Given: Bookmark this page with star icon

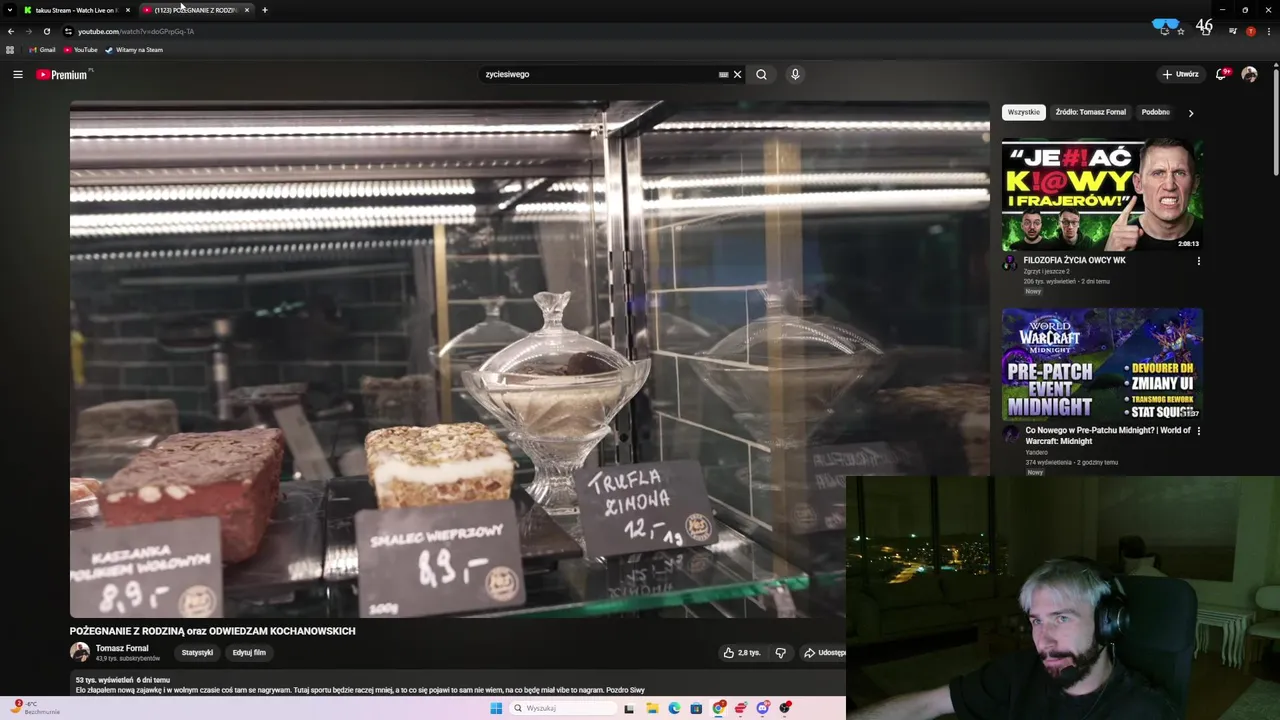Looking at the screenshot, I should [x=1181, y=31].
